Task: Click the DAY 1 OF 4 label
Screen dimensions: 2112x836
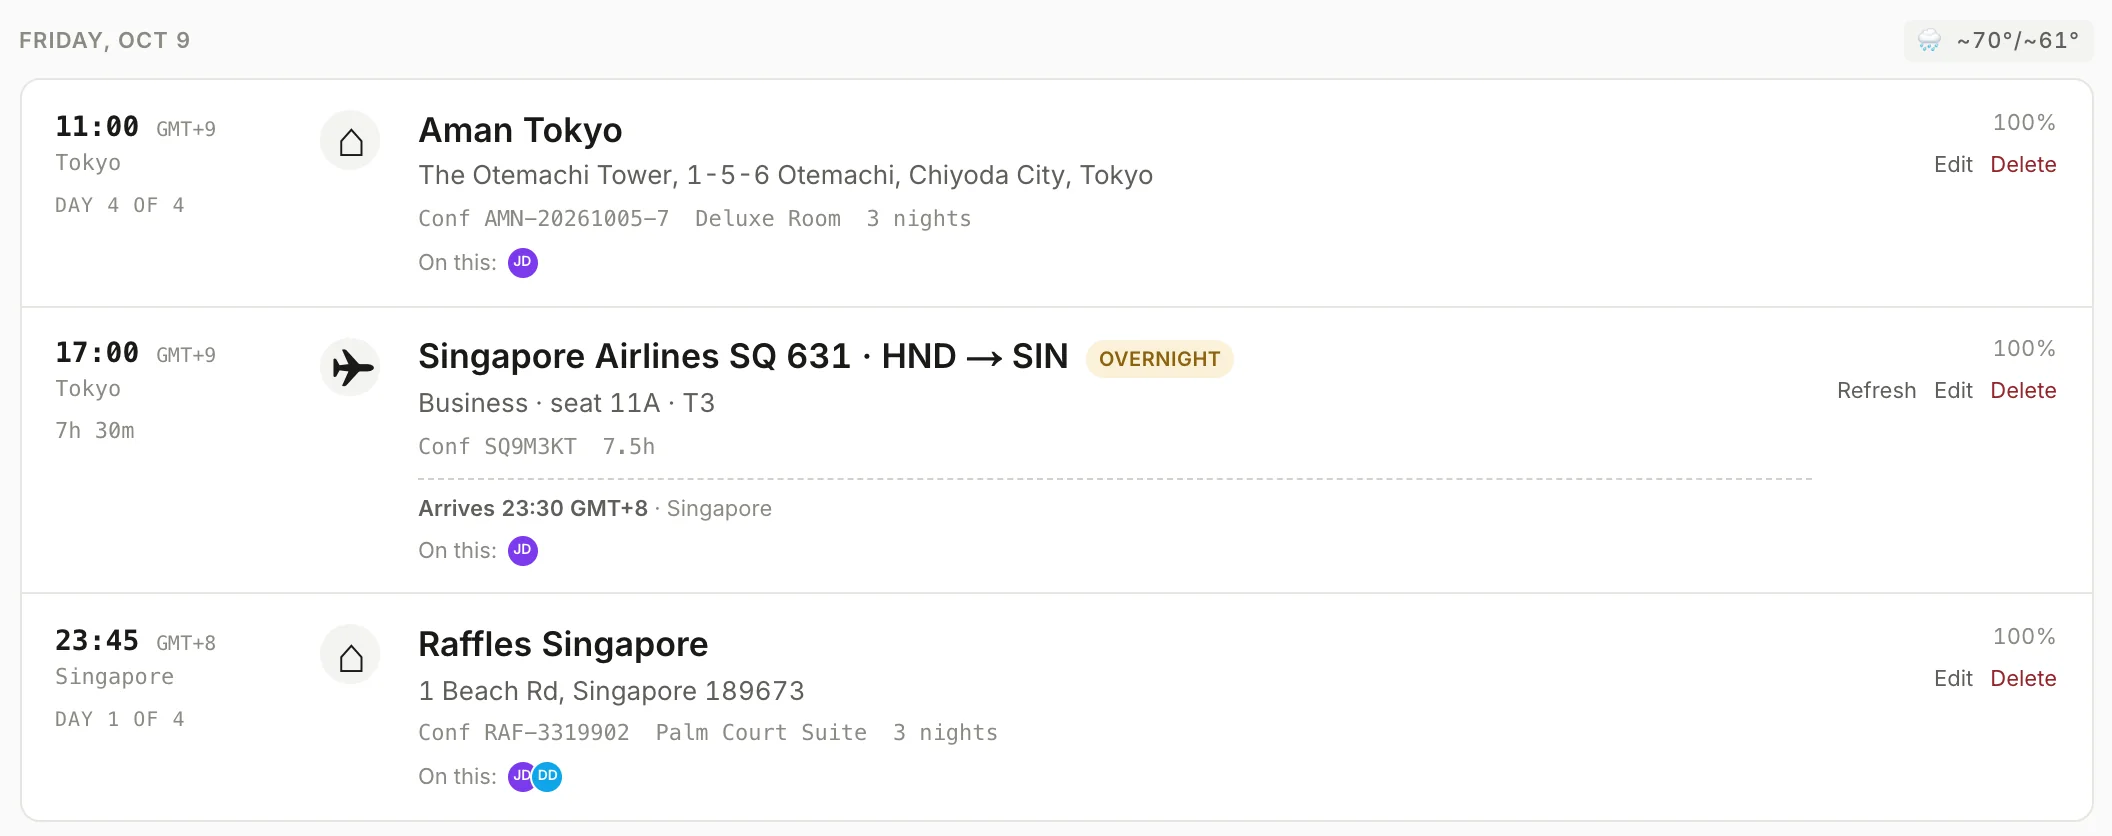Action: (120, 719)
